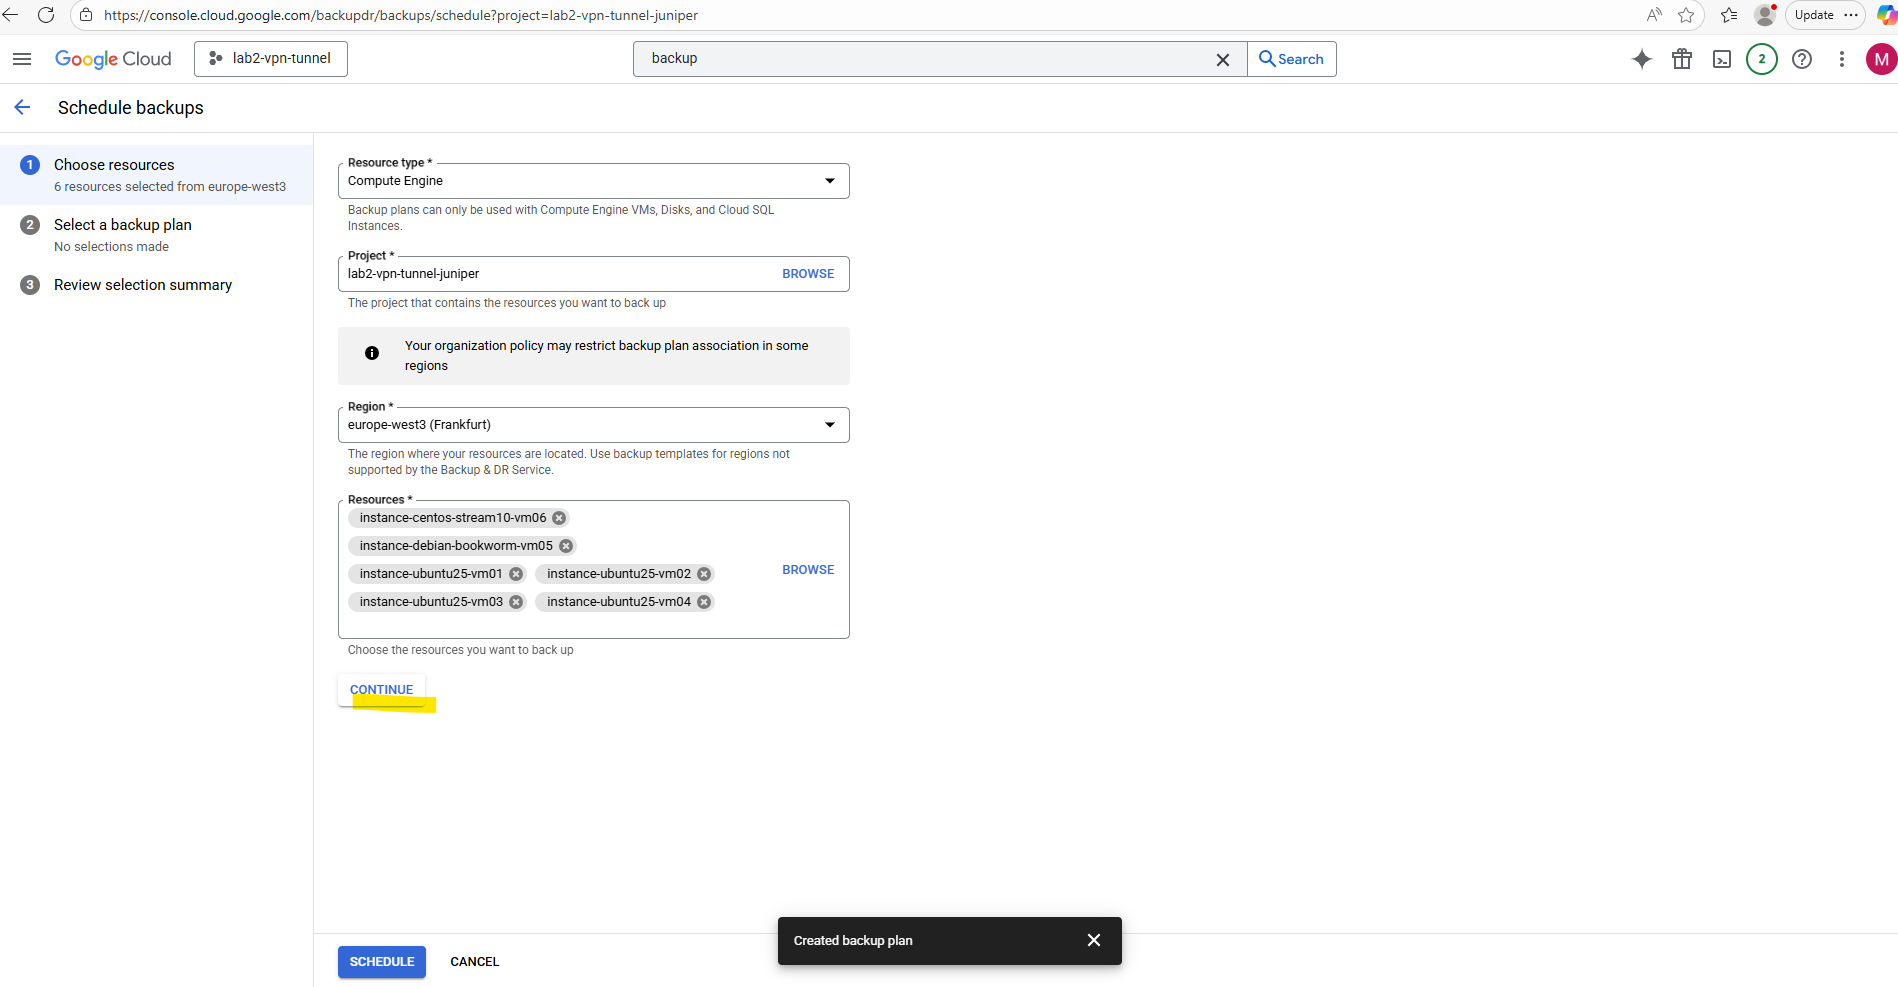Remove instance-centos-stream10-vm06 chip

tap(560, 518)
